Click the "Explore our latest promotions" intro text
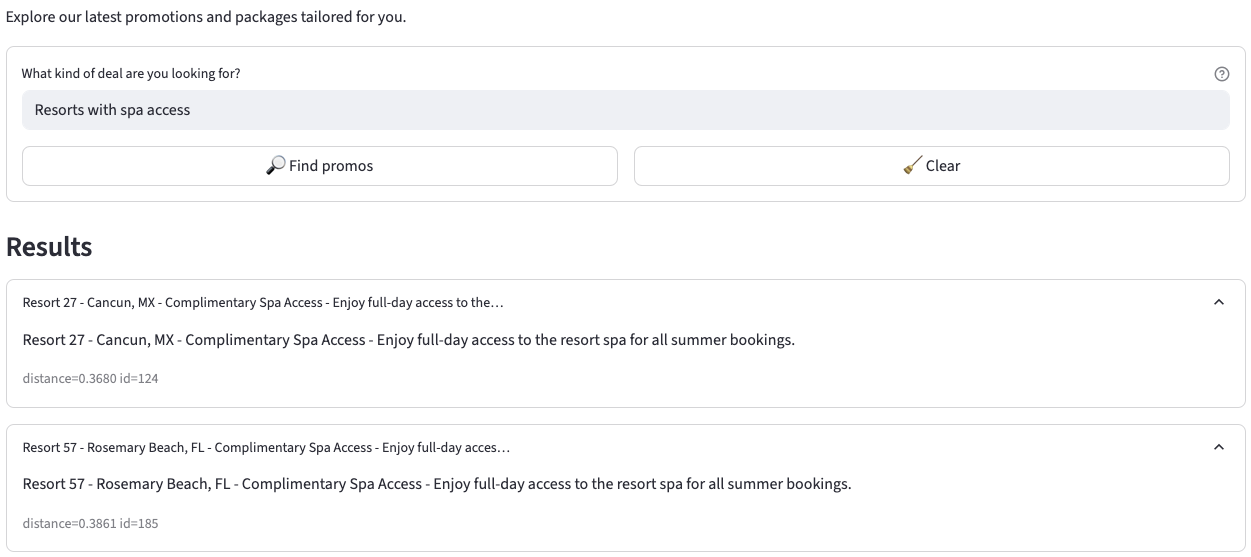The height and width of the screenshot is (557, 1251). [206, 17]
